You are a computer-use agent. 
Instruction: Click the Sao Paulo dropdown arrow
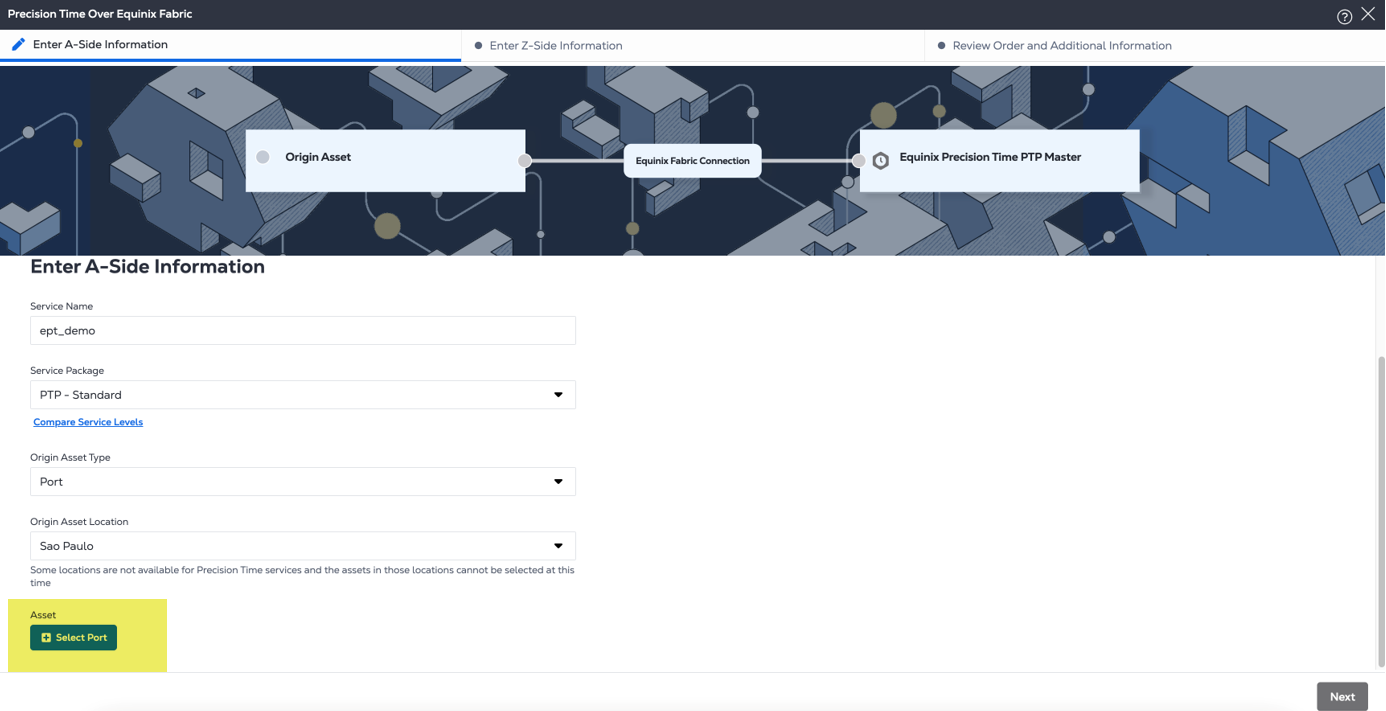point(558,546)
